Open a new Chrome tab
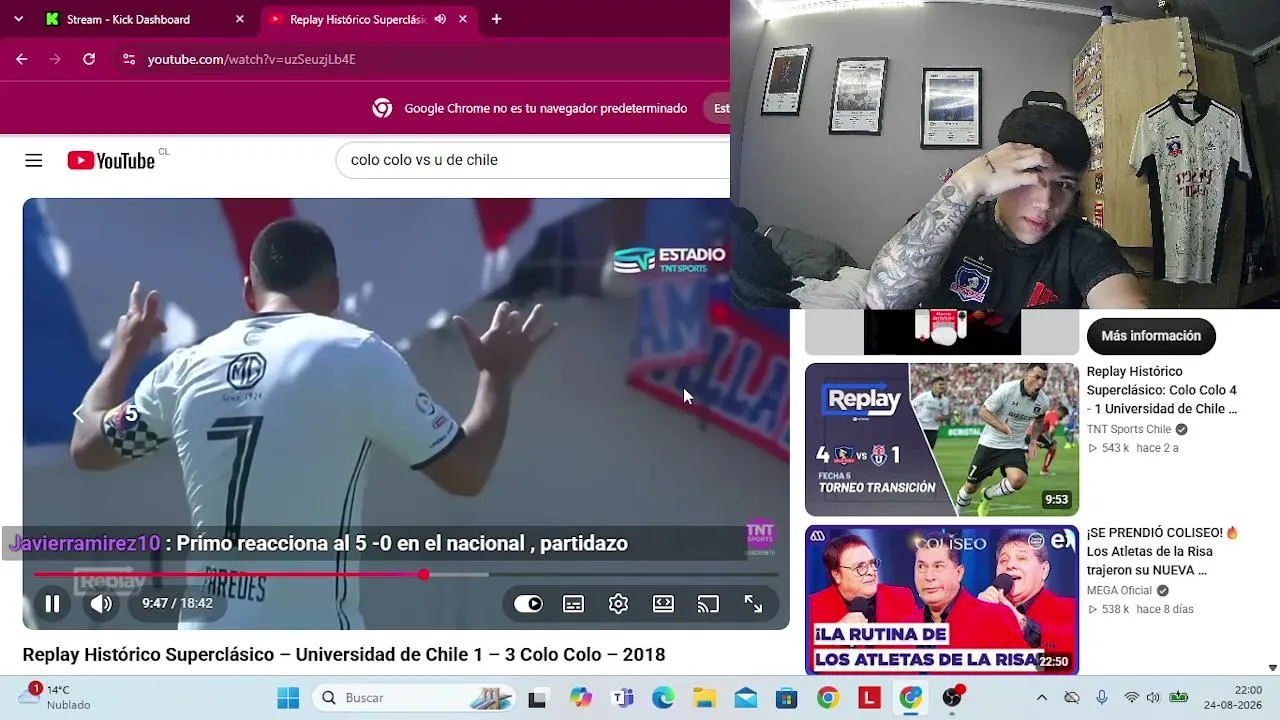The height and width of the screenshot is (720, 1280). point(496,19)
